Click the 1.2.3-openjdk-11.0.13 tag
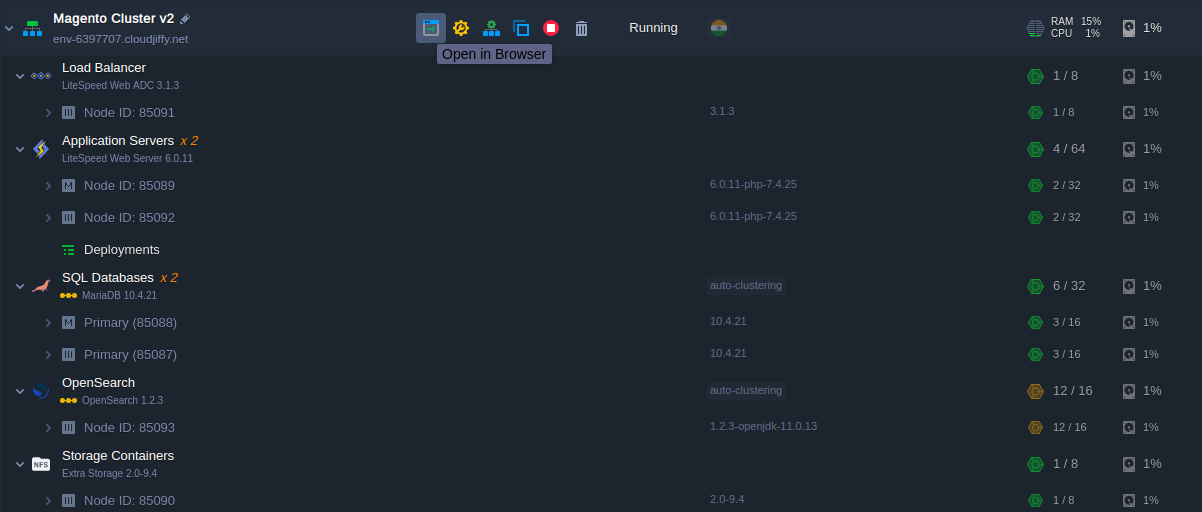 763,426
